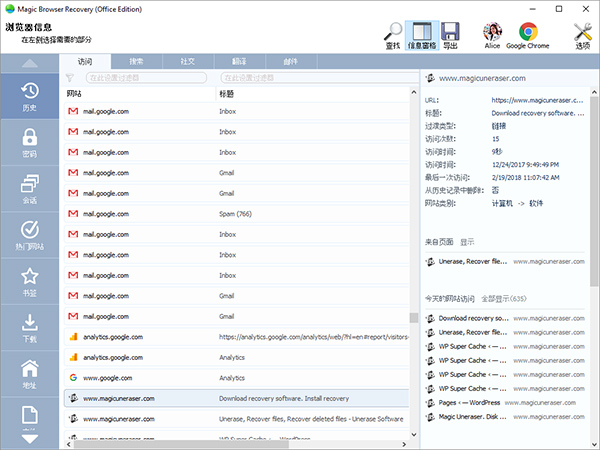Select the Spam (766) mail.google.com row

coord(236,214)
